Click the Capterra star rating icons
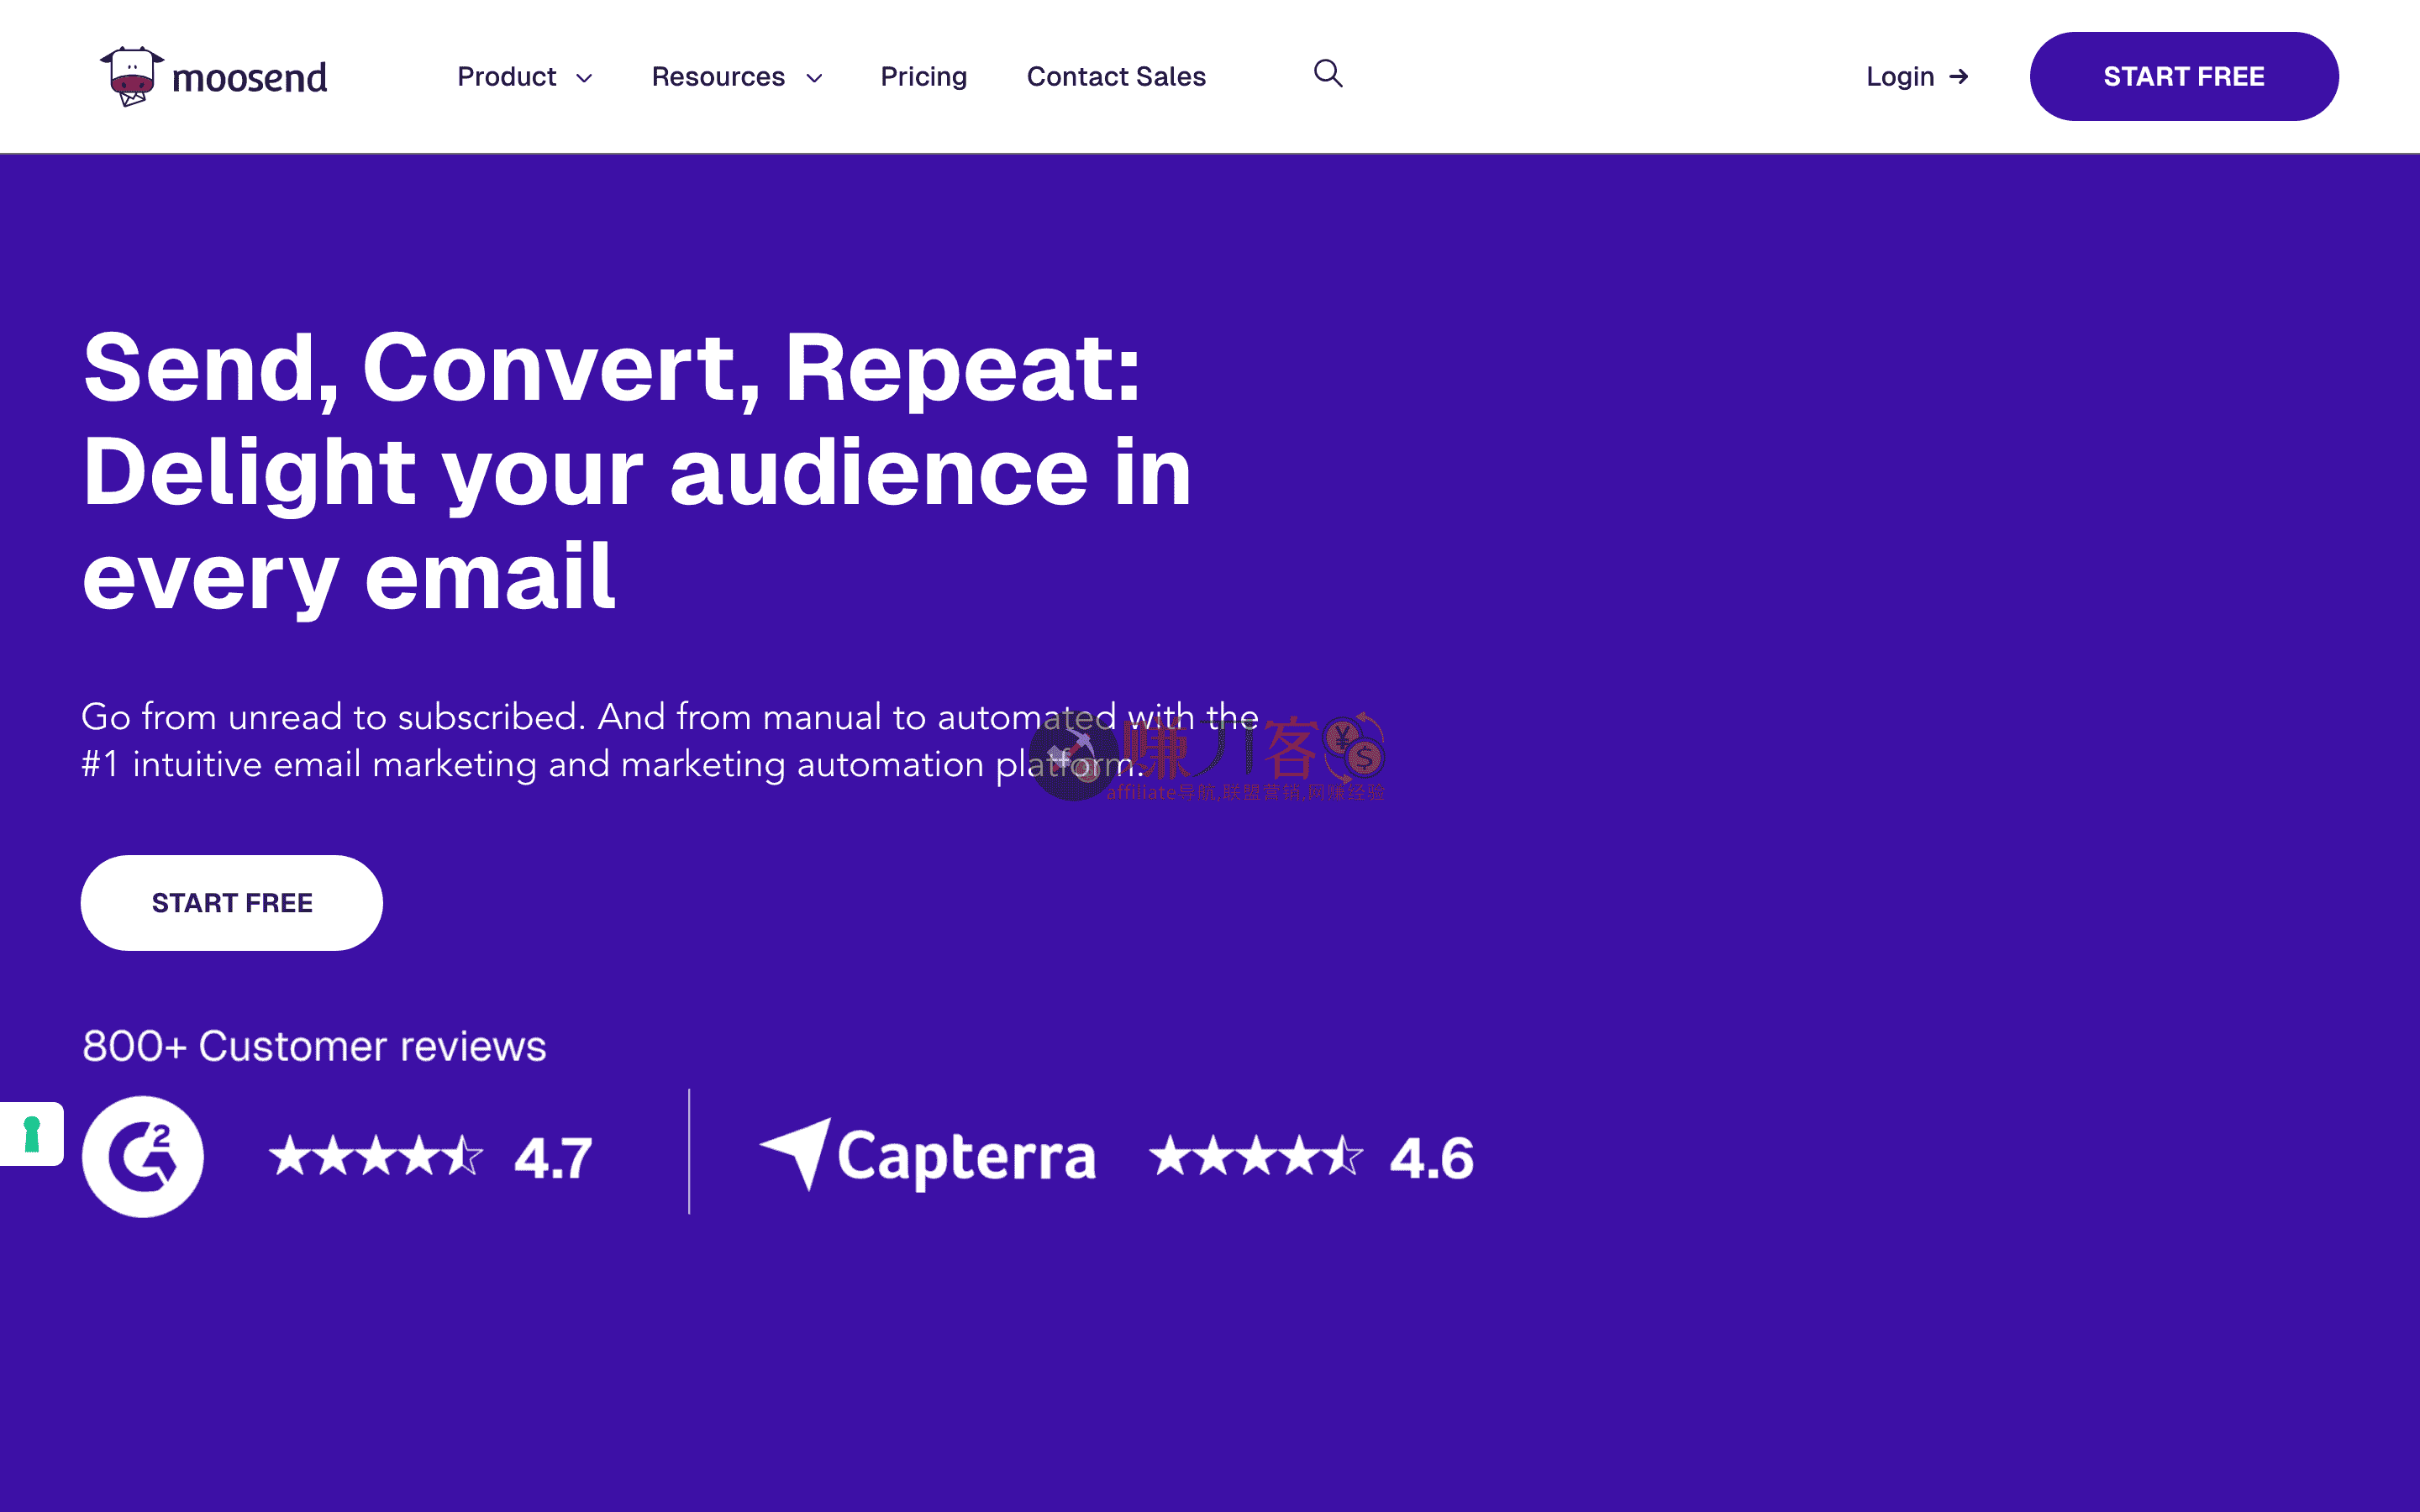This screenshot has width=2420, height=1512. [1255, 1156]
